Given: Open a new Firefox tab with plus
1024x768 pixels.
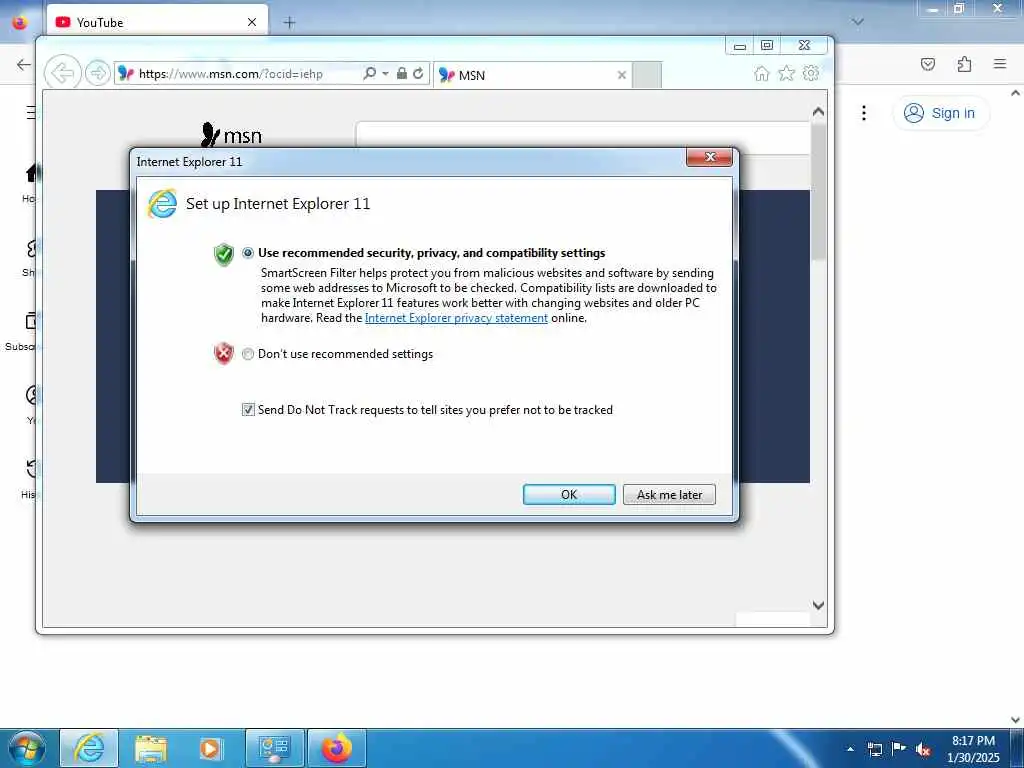Looking at the screenshot, I should (x=289, y=23).
